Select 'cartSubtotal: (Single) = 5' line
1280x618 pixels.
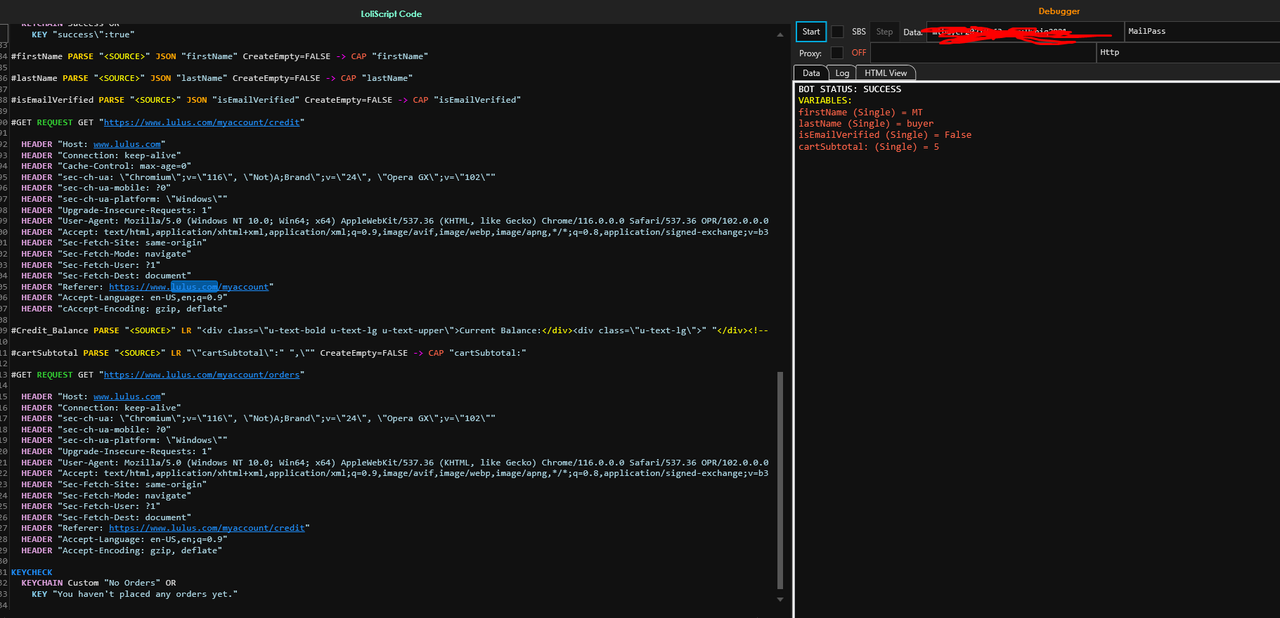point(869,147)
